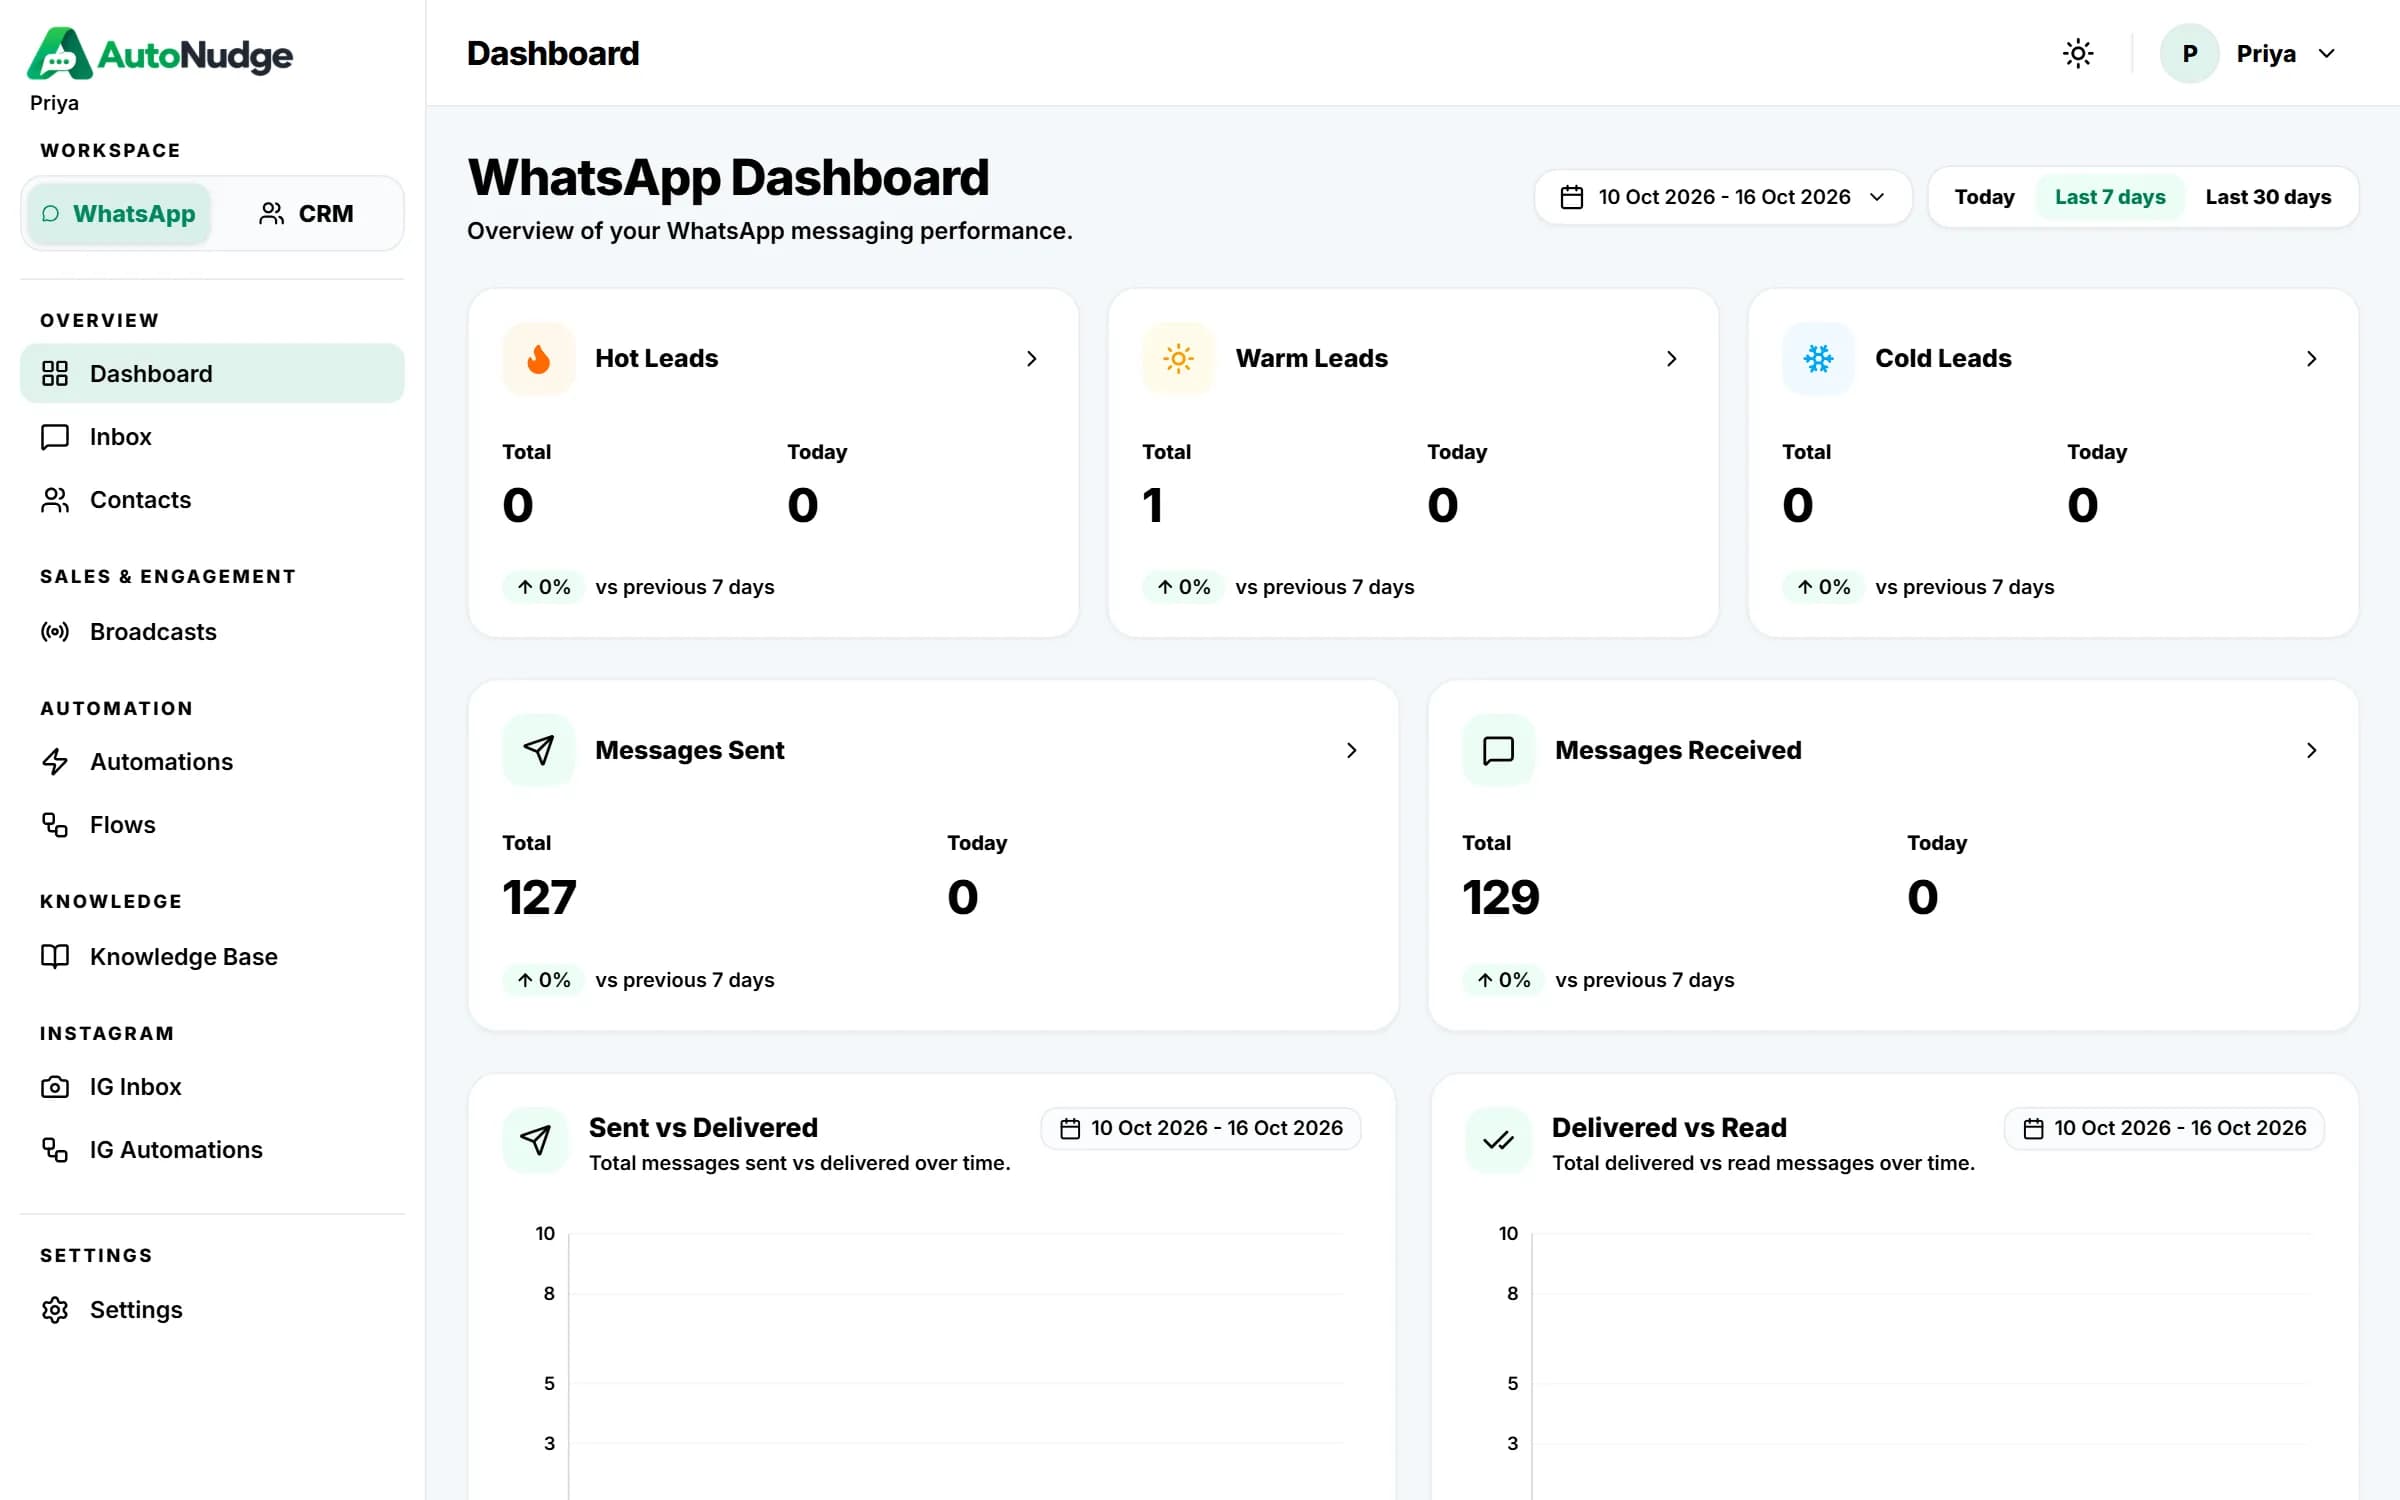Open Delivered vs Read date range
The width and height of the screenshot is (2400, 1500).
2164,1128
